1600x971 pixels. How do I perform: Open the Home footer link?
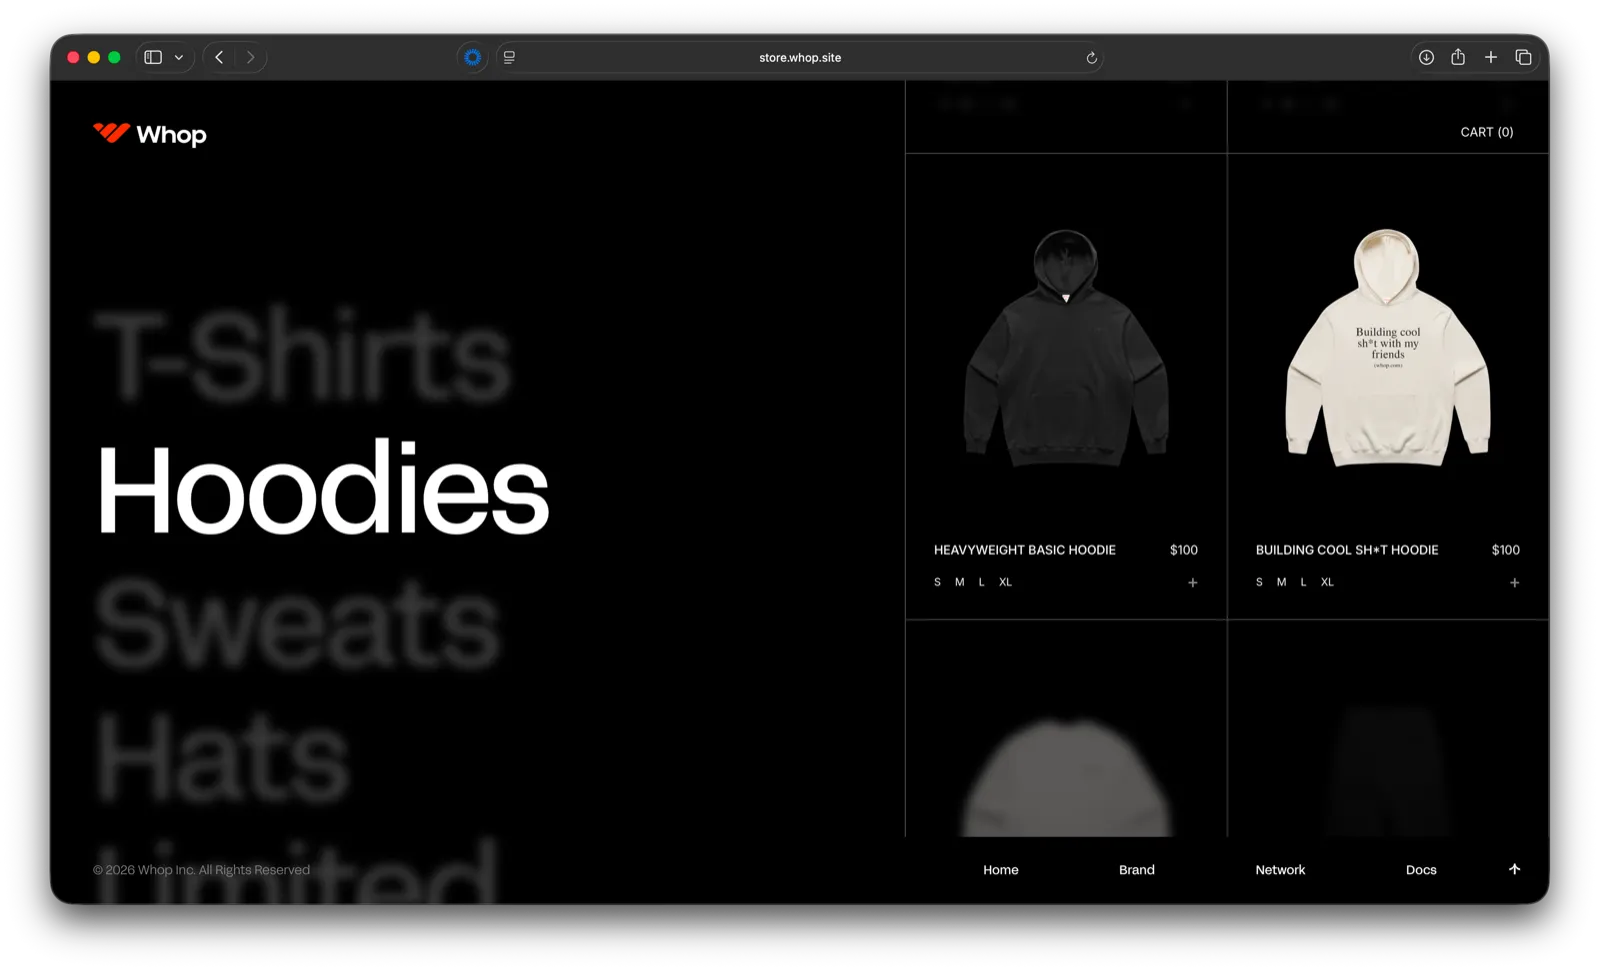(1000, 870)
